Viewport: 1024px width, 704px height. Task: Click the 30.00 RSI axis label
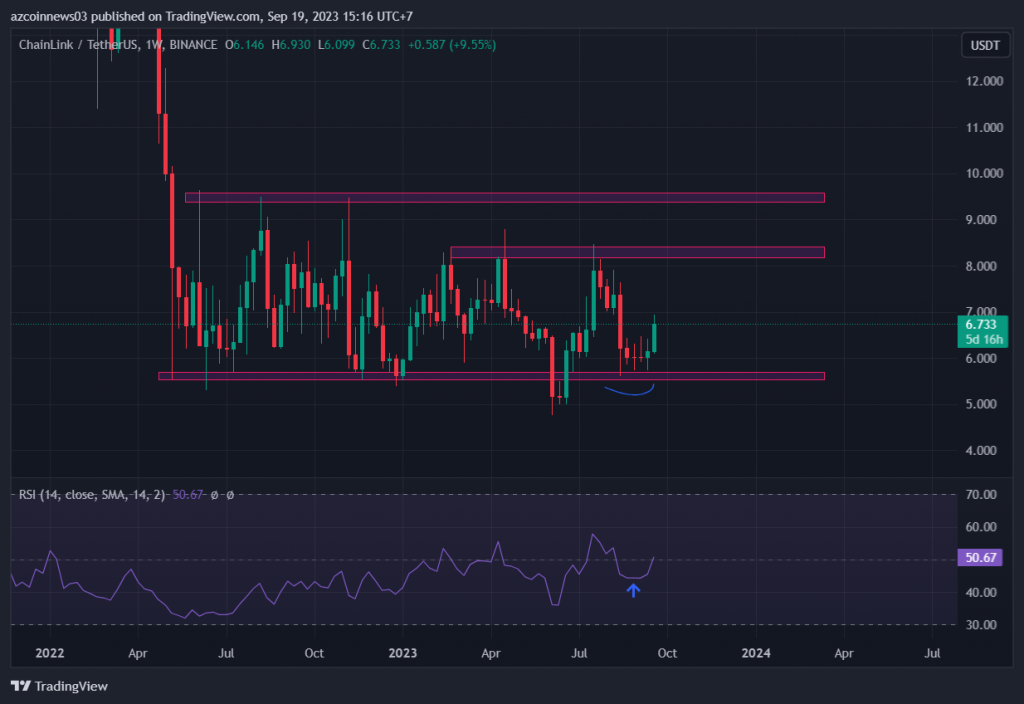click(x=981, y=624)
